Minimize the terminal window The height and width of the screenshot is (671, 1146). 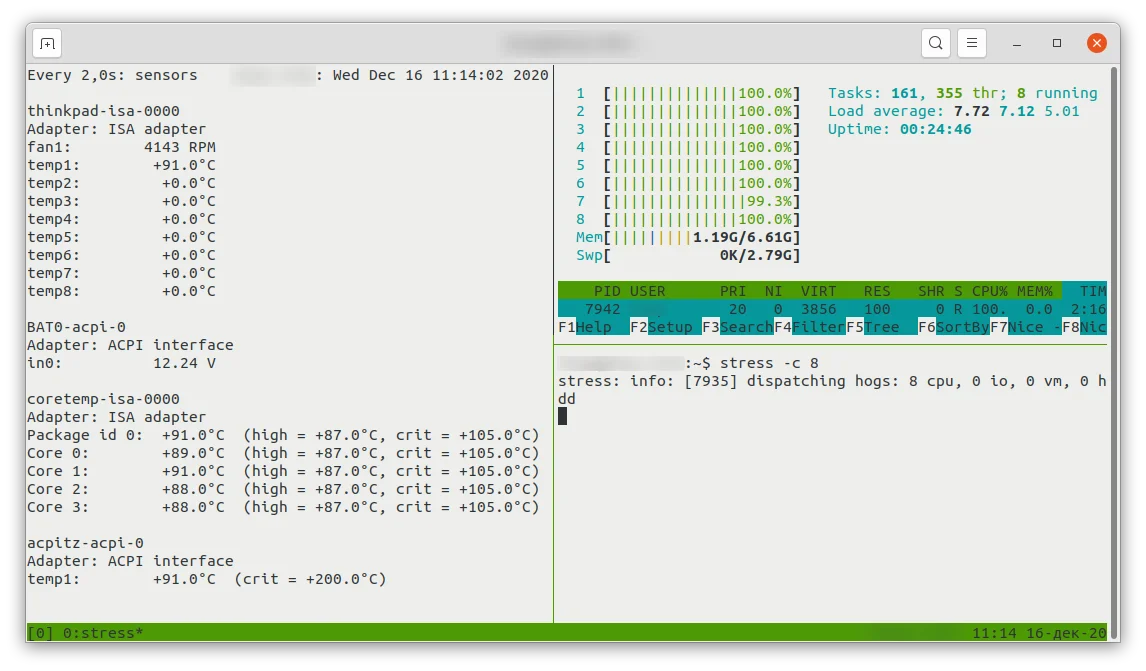click(1017, 44)
